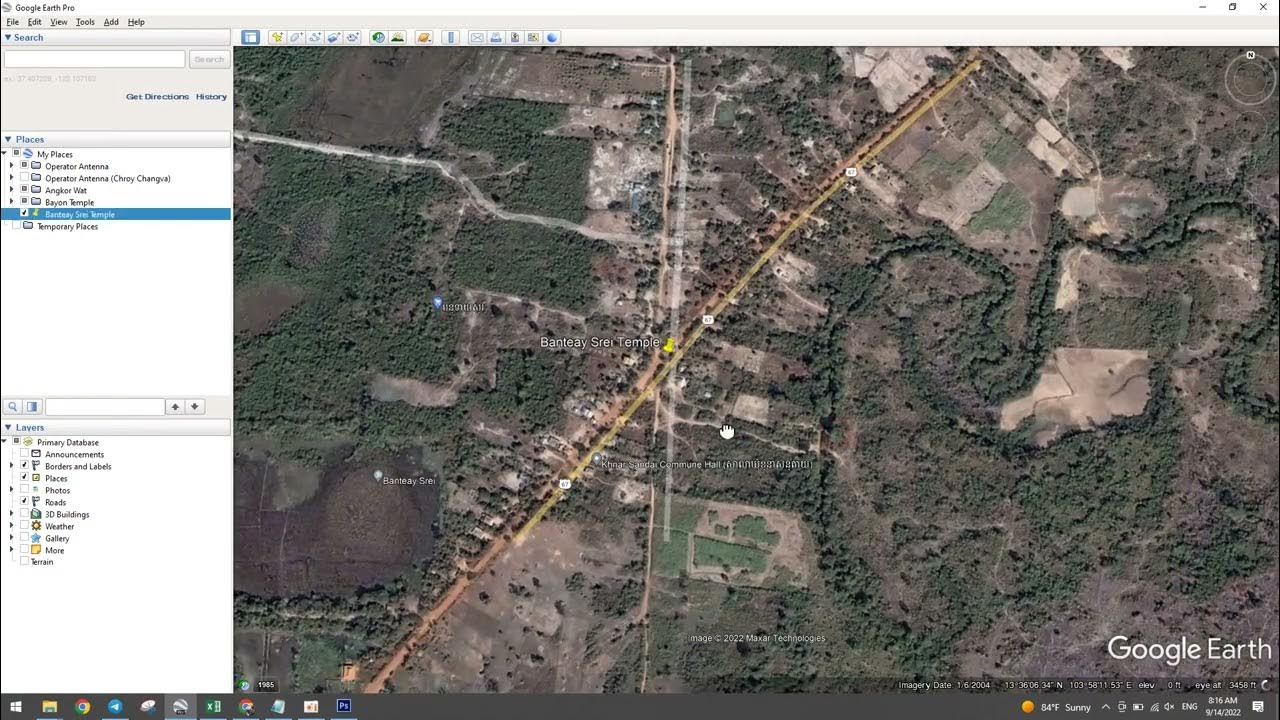Open the Add menu
This screenshot has width=1280, height=720.
(111, 22)
